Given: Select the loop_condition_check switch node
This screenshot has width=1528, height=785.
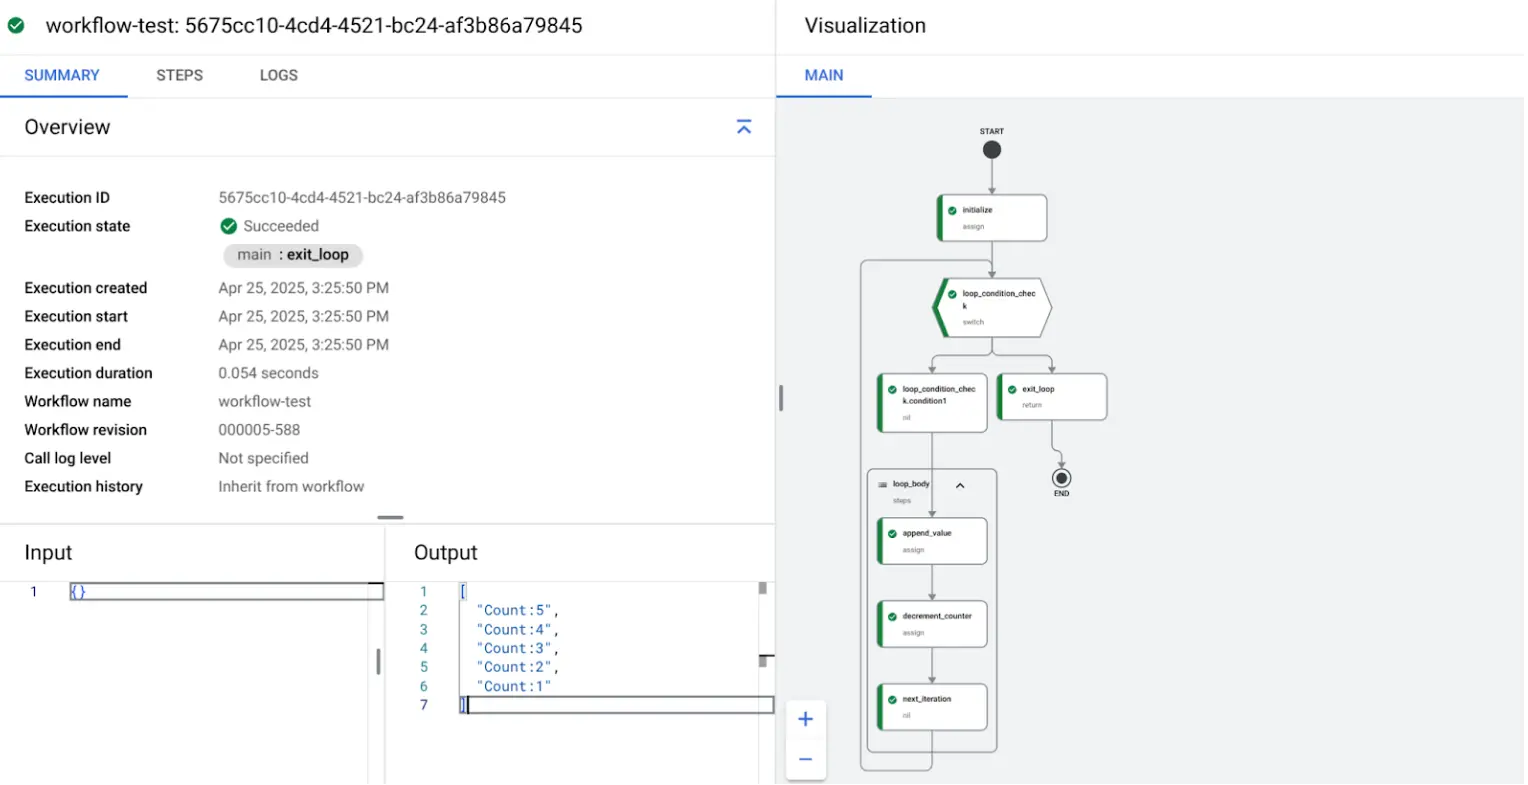Looking at the screenshot, I should pos(991,307).
